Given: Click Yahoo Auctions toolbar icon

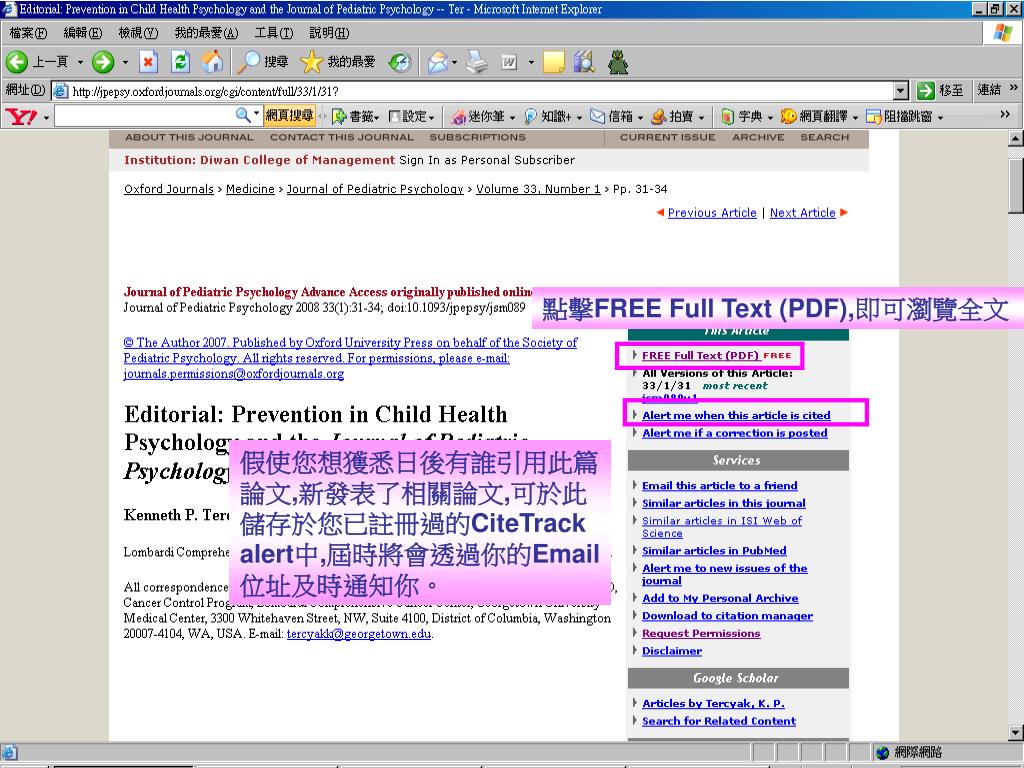Looking at the screenshot, I should coord(659,117).
